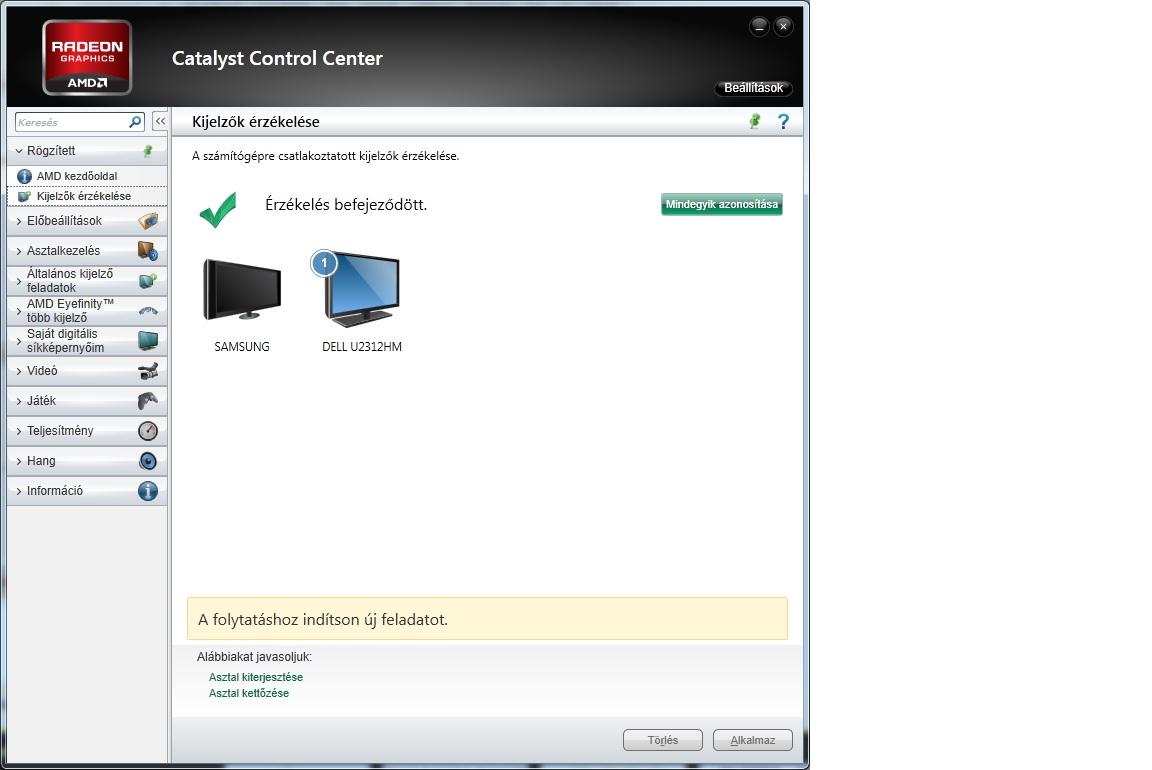Click the search magnifier icon
The width and height of the screenshot is (1152, 770).
(x=135, y=122)
